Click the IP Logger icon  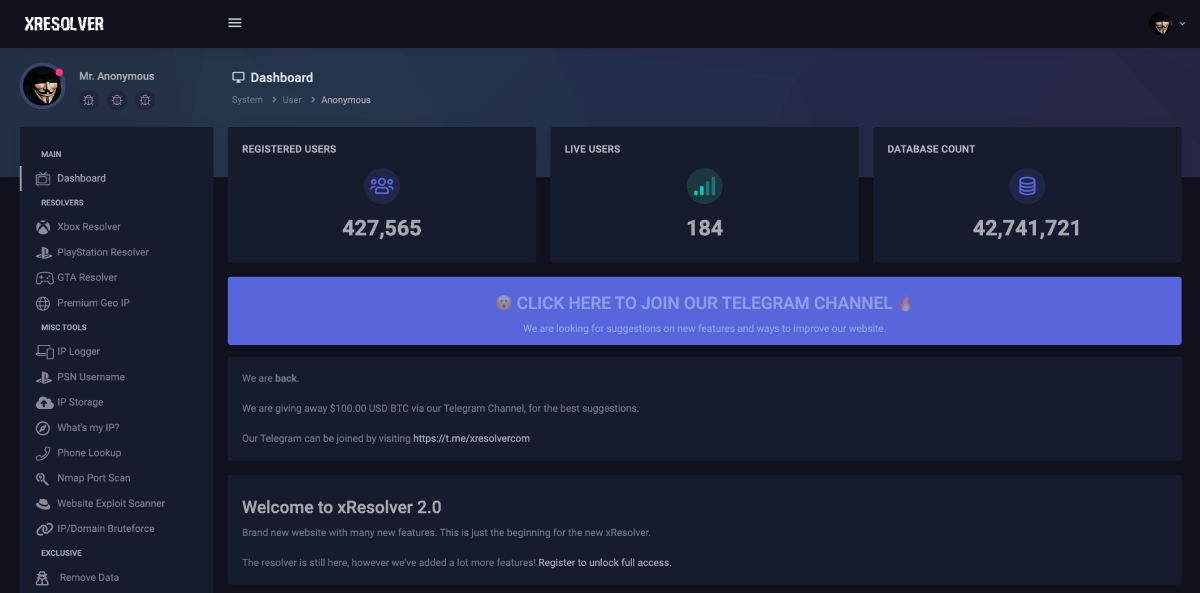pos(44,352)
